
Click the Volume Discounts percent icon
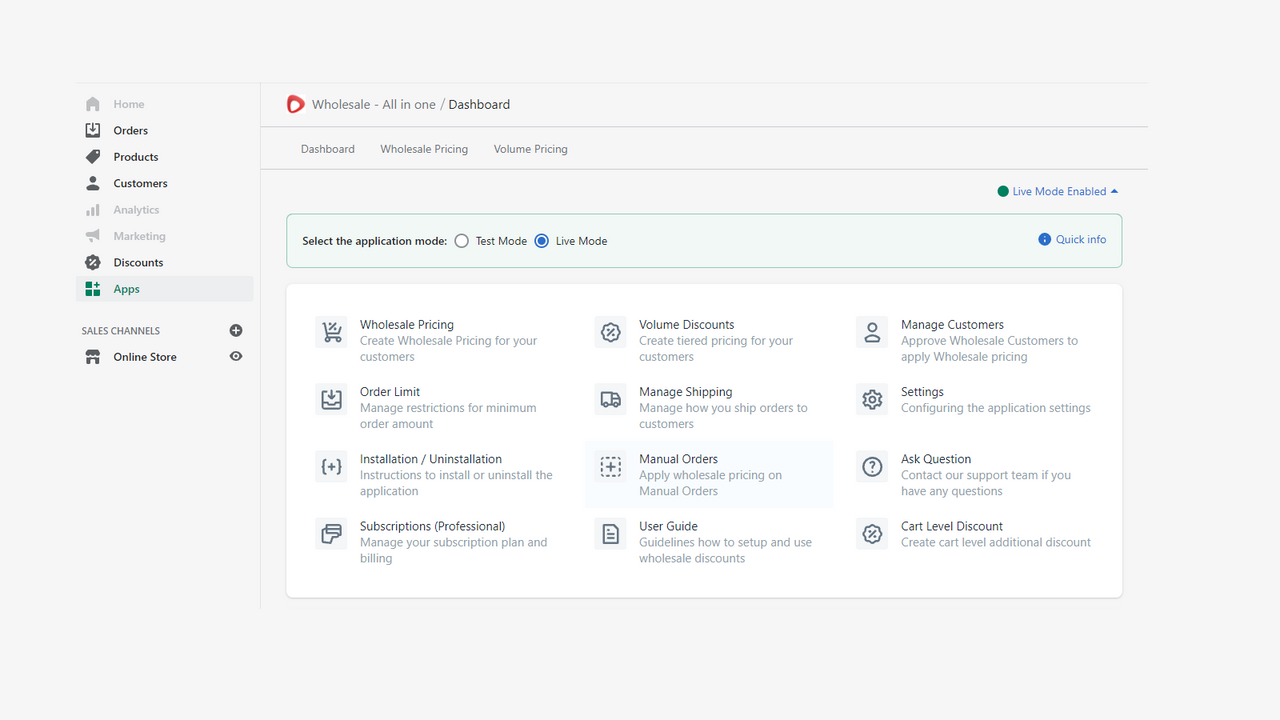tap(611, 332)
